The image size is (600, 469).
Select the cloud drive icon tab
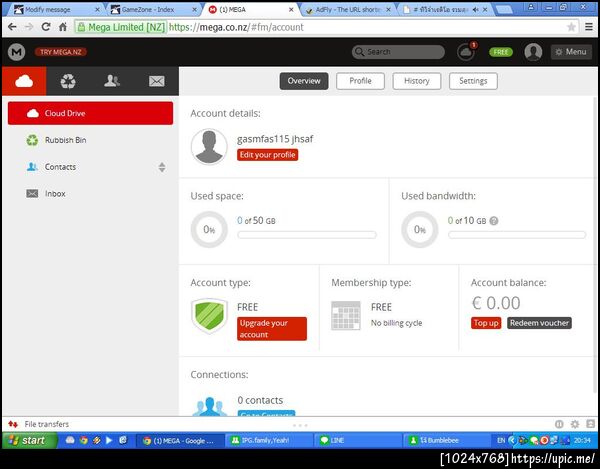pos(24,81)
